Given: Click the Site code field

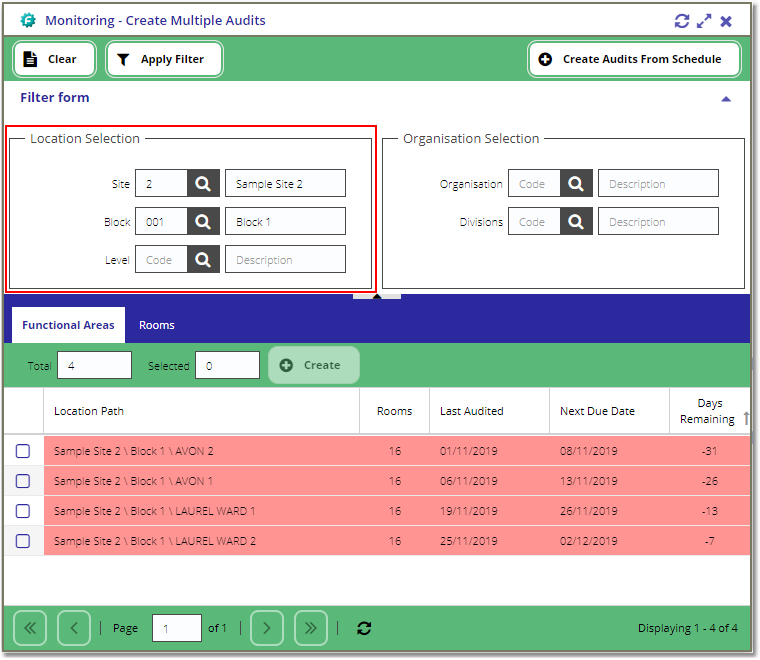Looking at the screenshot, I should tap(161, 183).
